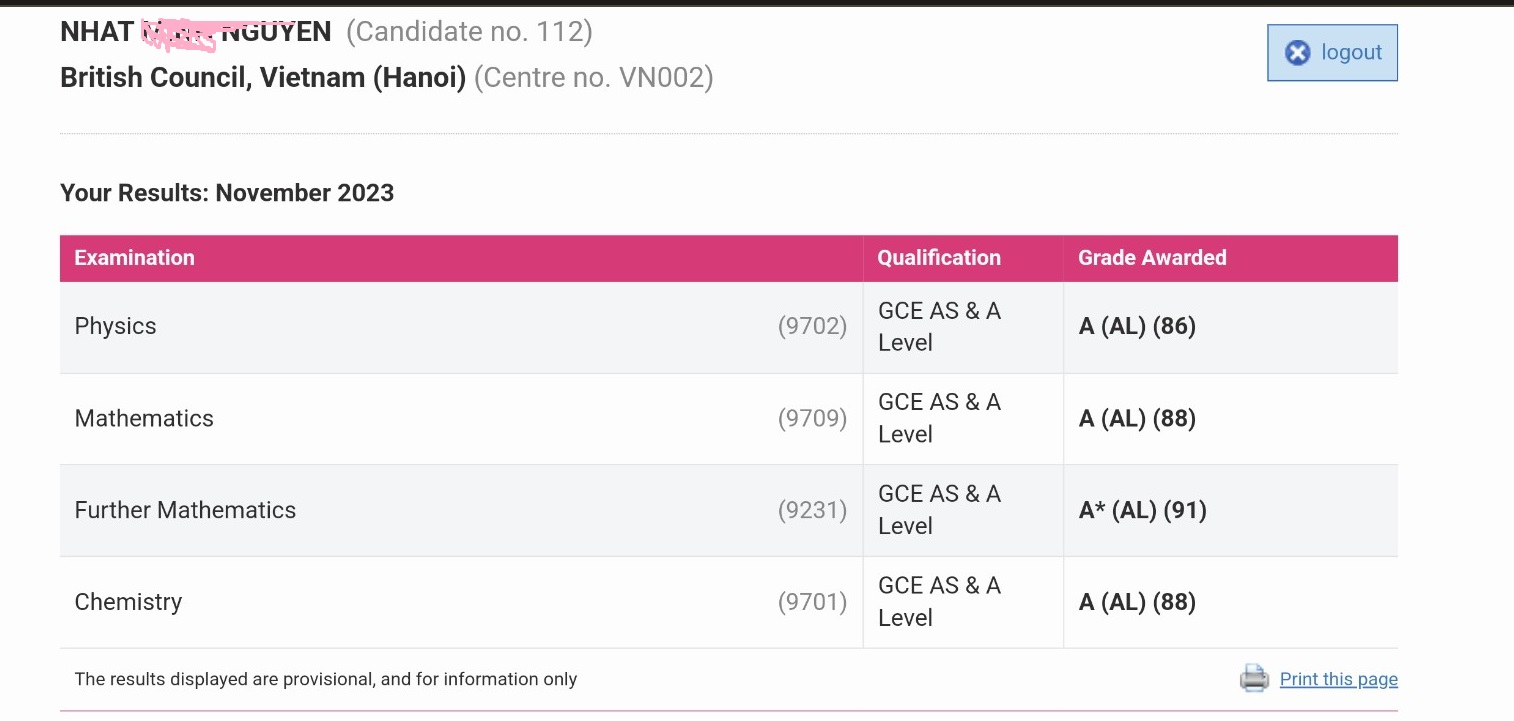1514x721 pixels.
Task: Click the Chemistry code 9701
Action: pyautogui.click(x=812, y=602)
